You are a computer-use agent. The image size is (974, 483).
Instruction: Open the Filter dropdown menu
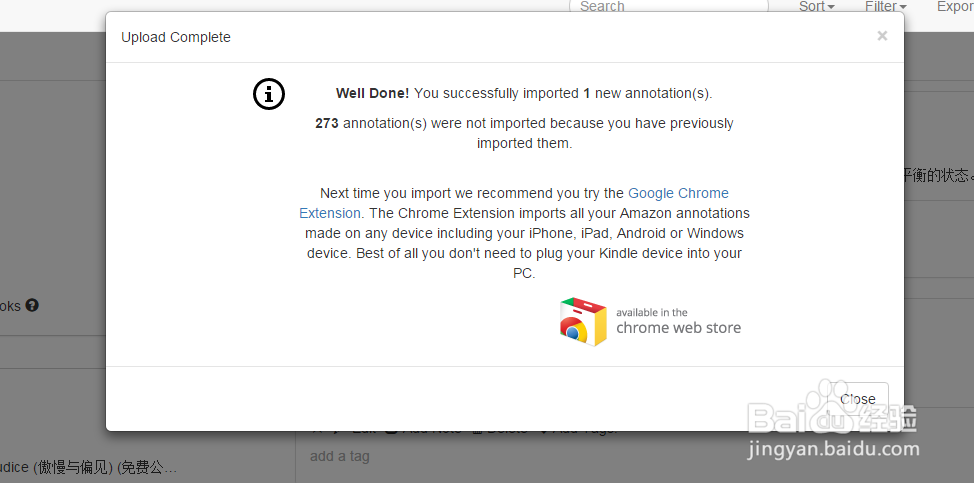885,7
